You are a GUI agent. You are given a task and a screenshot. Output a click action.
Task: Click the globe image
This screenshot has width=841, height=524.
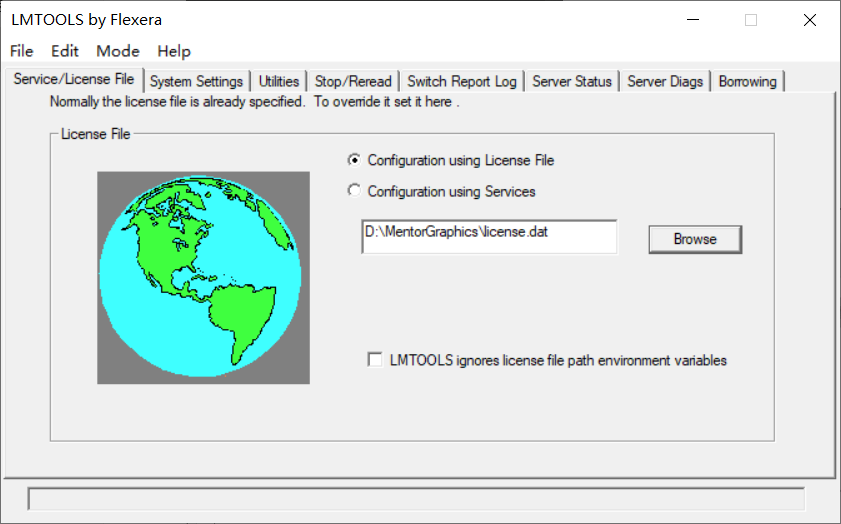203,278
